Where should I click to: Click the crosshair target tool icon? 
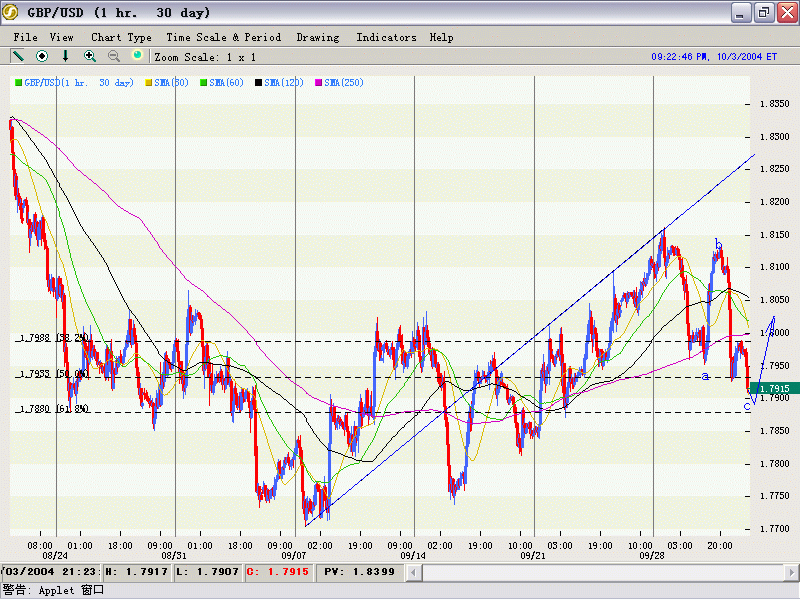tap(42, 56)
